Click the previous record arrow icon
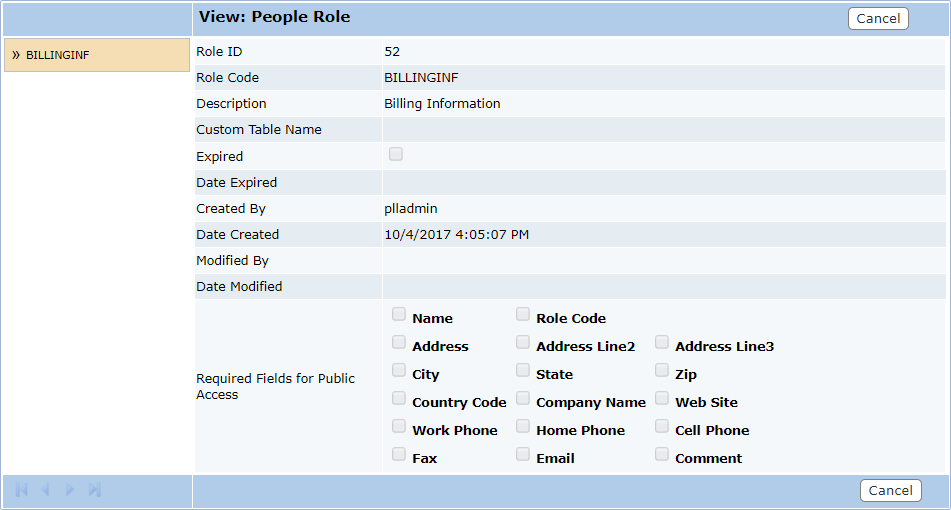The image size is (951, 510). [45, 489]
